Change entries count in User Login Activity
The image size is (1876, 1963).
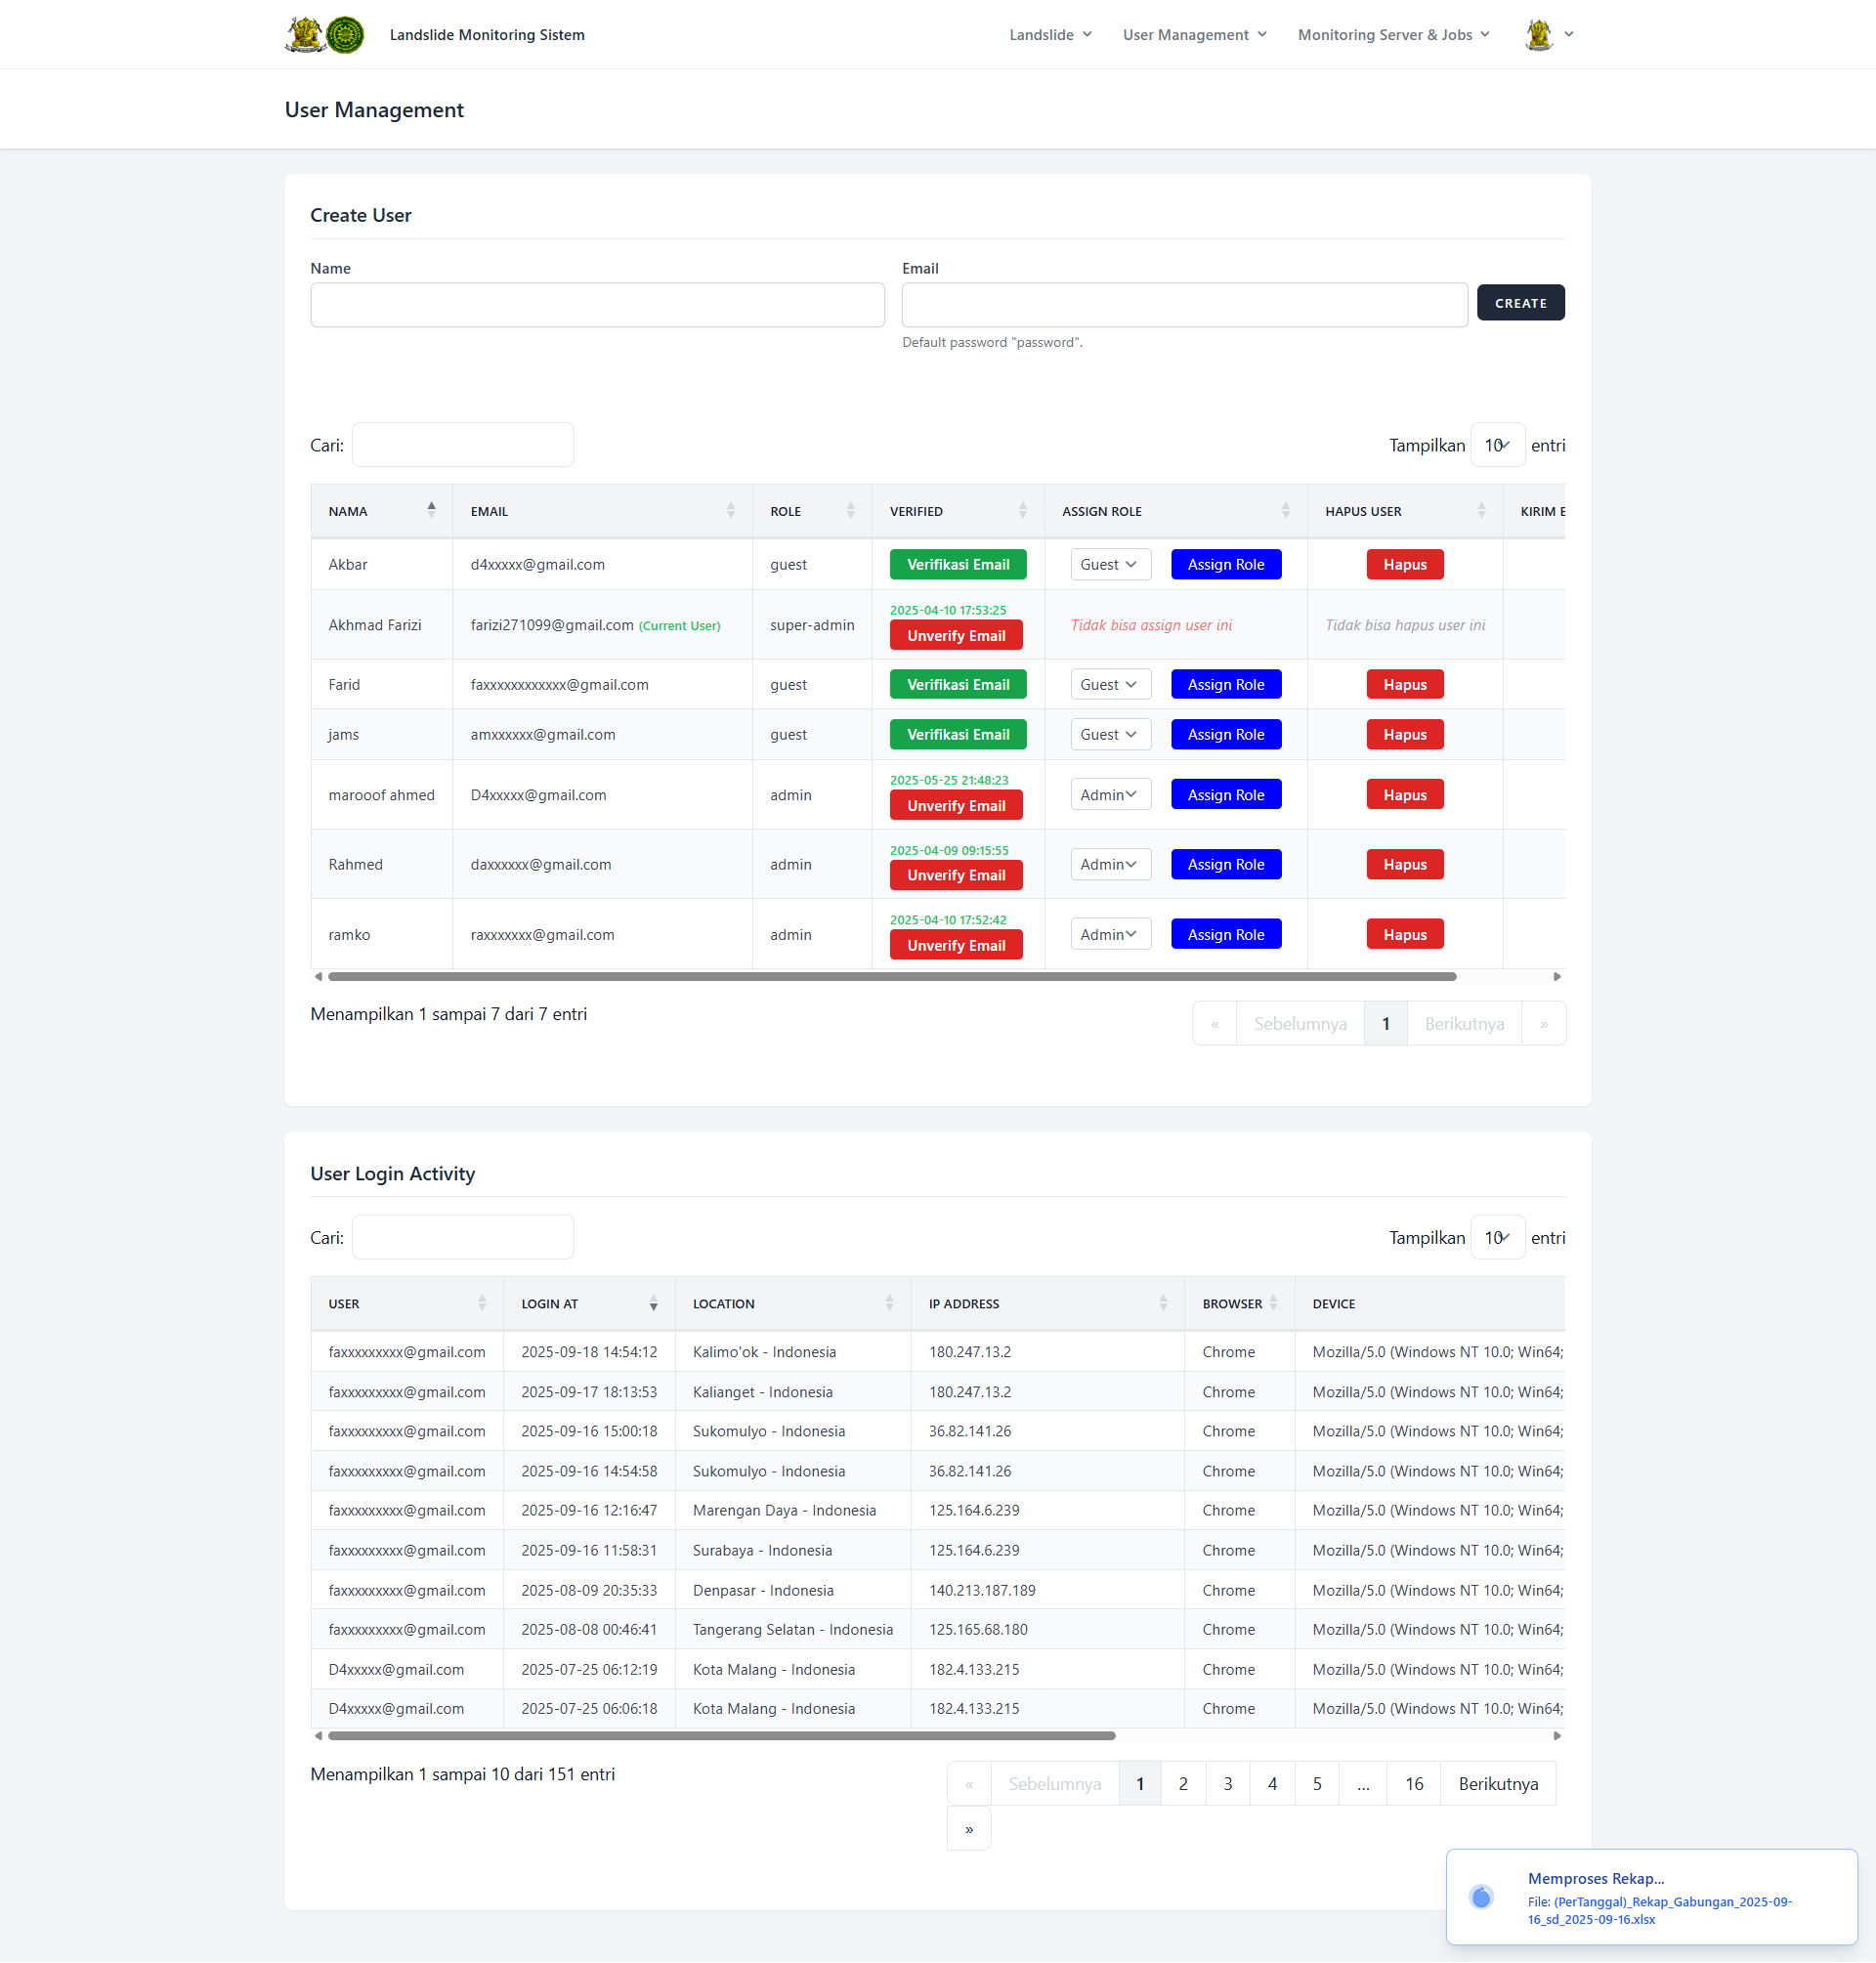pyautogui.click(x=1497, y=1238)
